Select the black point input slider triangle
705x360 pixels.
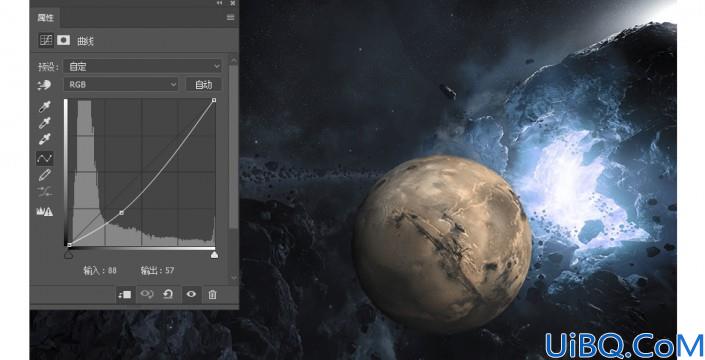tap(68, 255)
